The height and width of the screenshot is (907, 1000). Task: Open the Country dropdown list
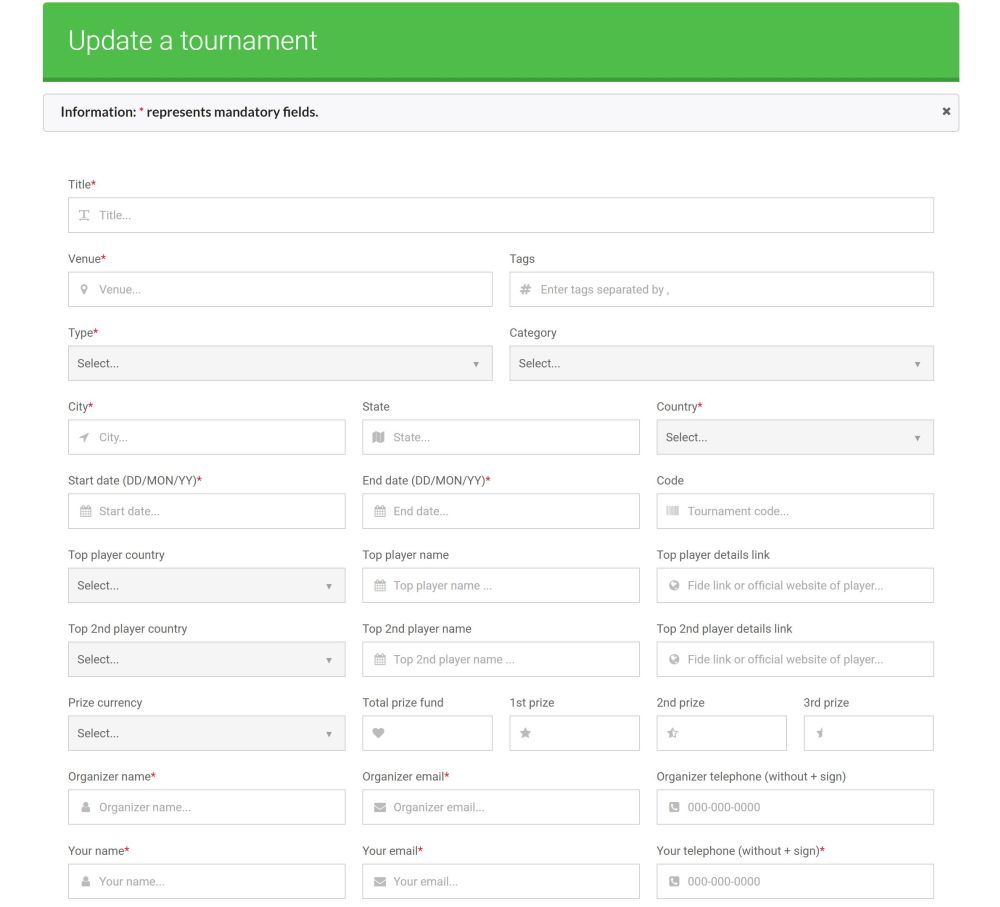795,438
